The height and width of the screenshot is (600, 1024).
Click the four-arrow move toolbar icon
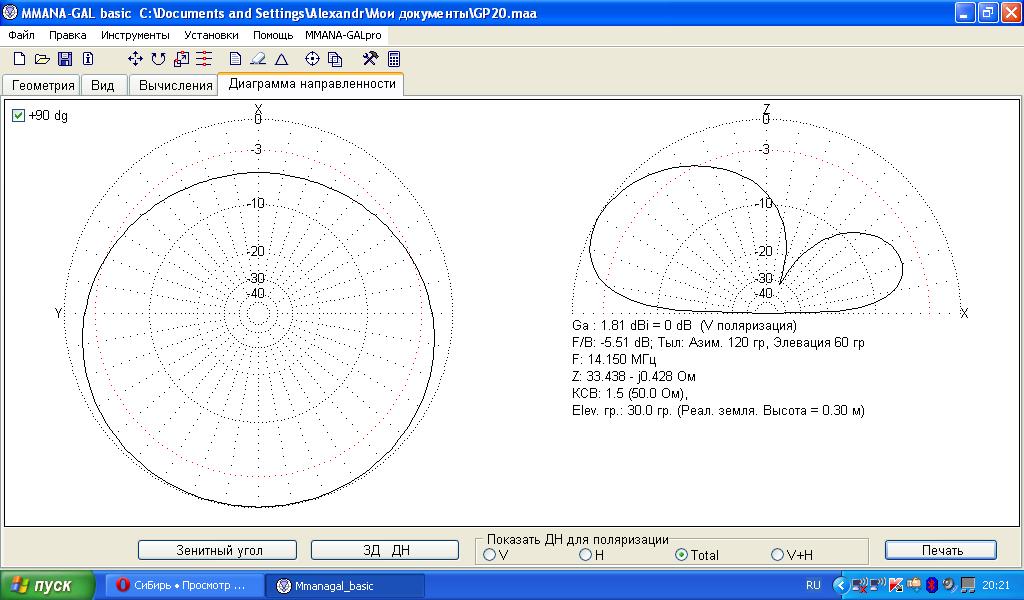click(135, 59)
